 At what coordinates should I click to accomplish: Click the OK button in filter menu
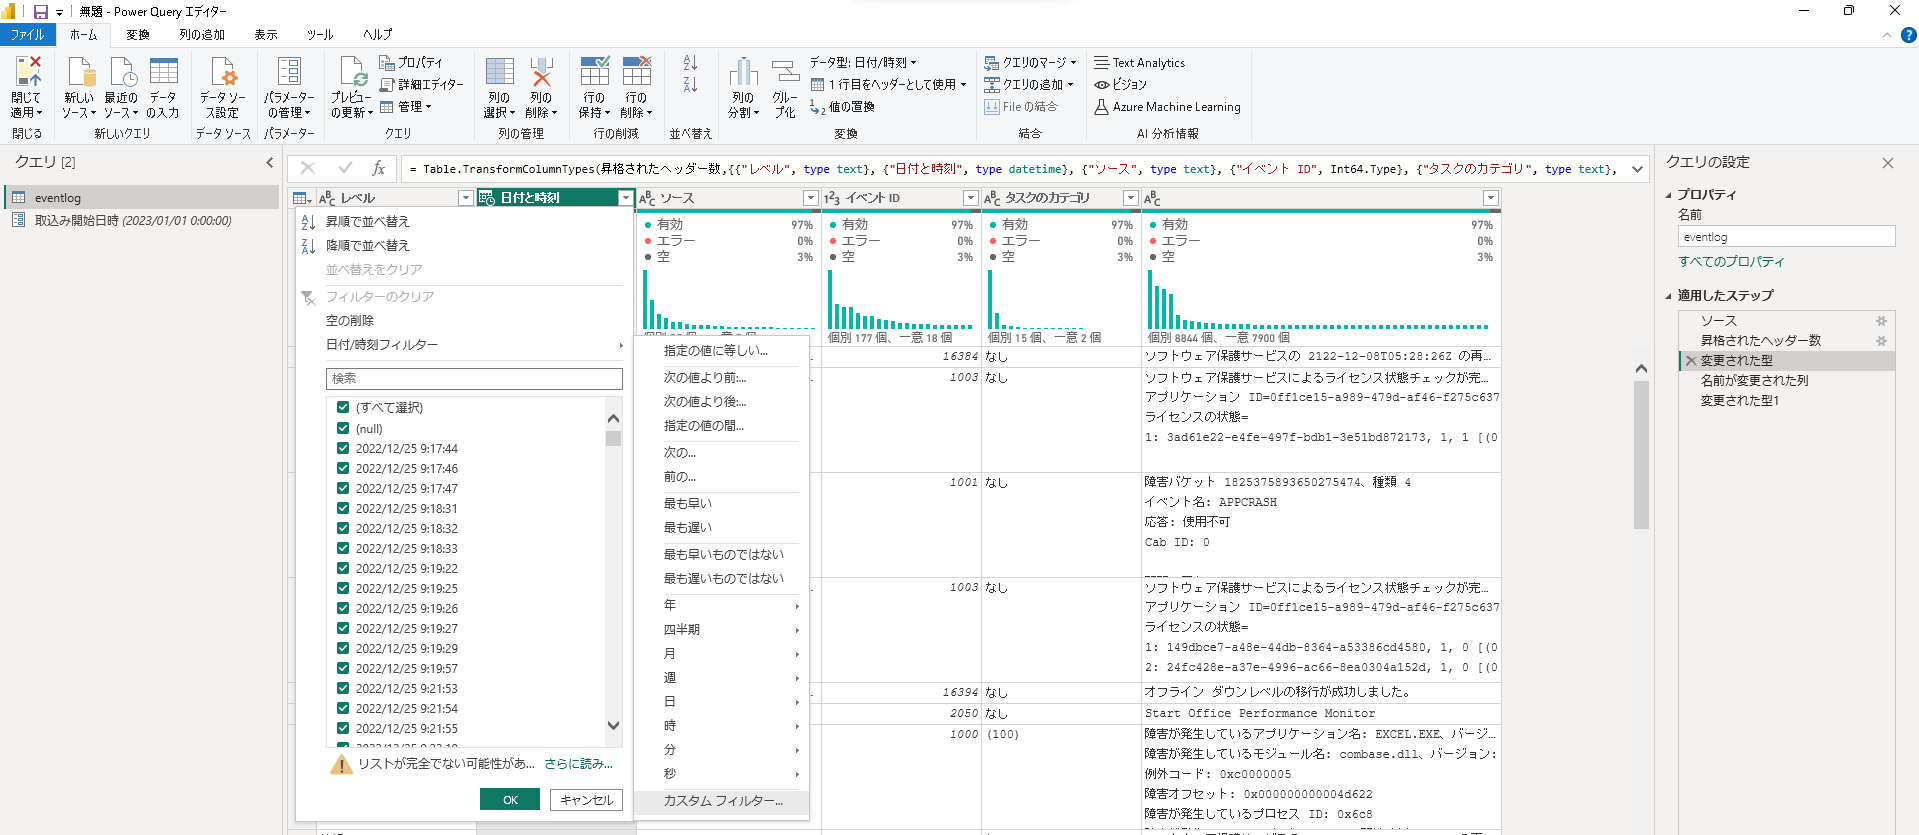click(x=510, y=800)
